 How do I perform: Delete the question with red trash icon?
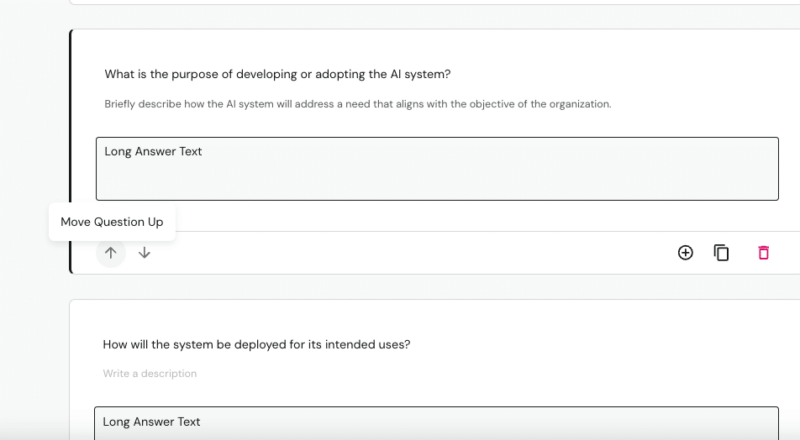(x=763, y=253)
